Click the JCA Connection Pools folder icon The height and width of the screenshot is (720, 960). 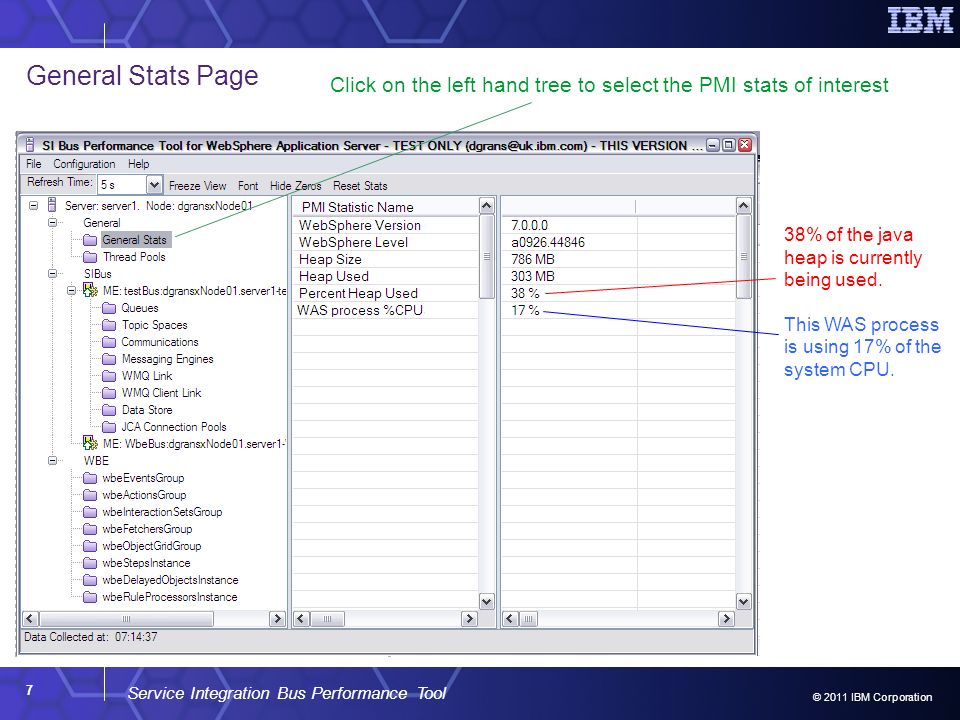click(109, 427)
